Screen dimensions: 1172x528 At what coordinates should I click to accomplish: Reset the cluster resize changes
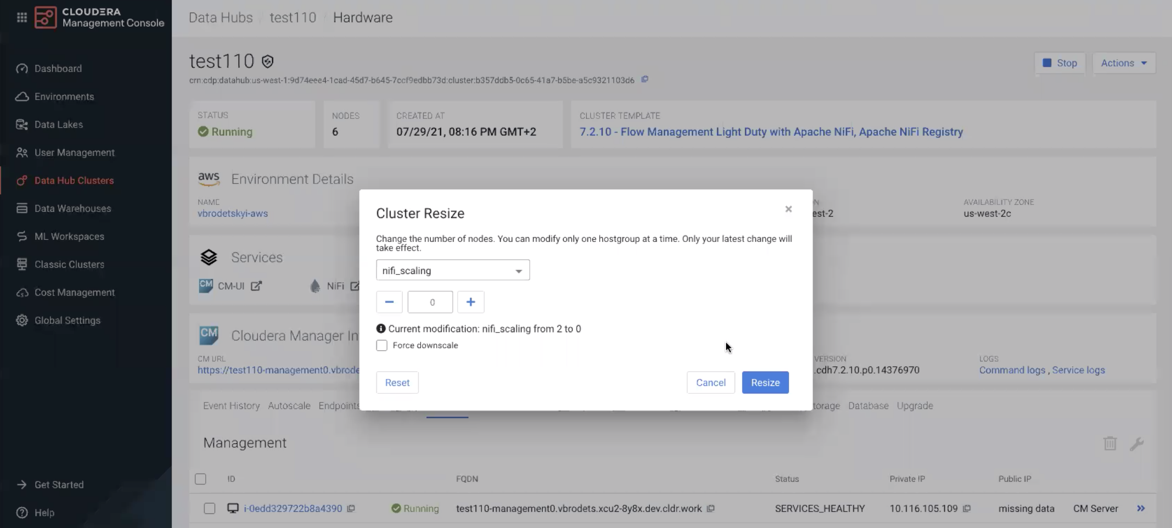click(397, 382)
